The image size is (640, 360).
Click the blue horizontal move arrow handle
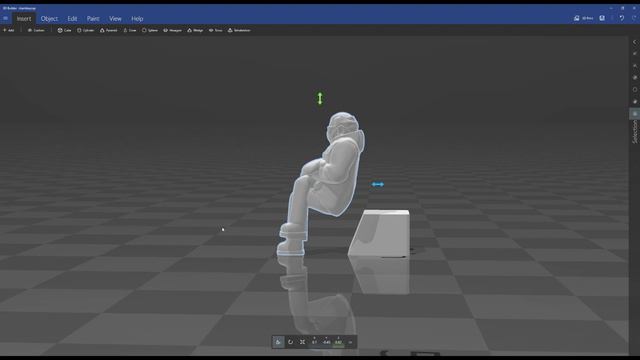[x=378, y=184]
